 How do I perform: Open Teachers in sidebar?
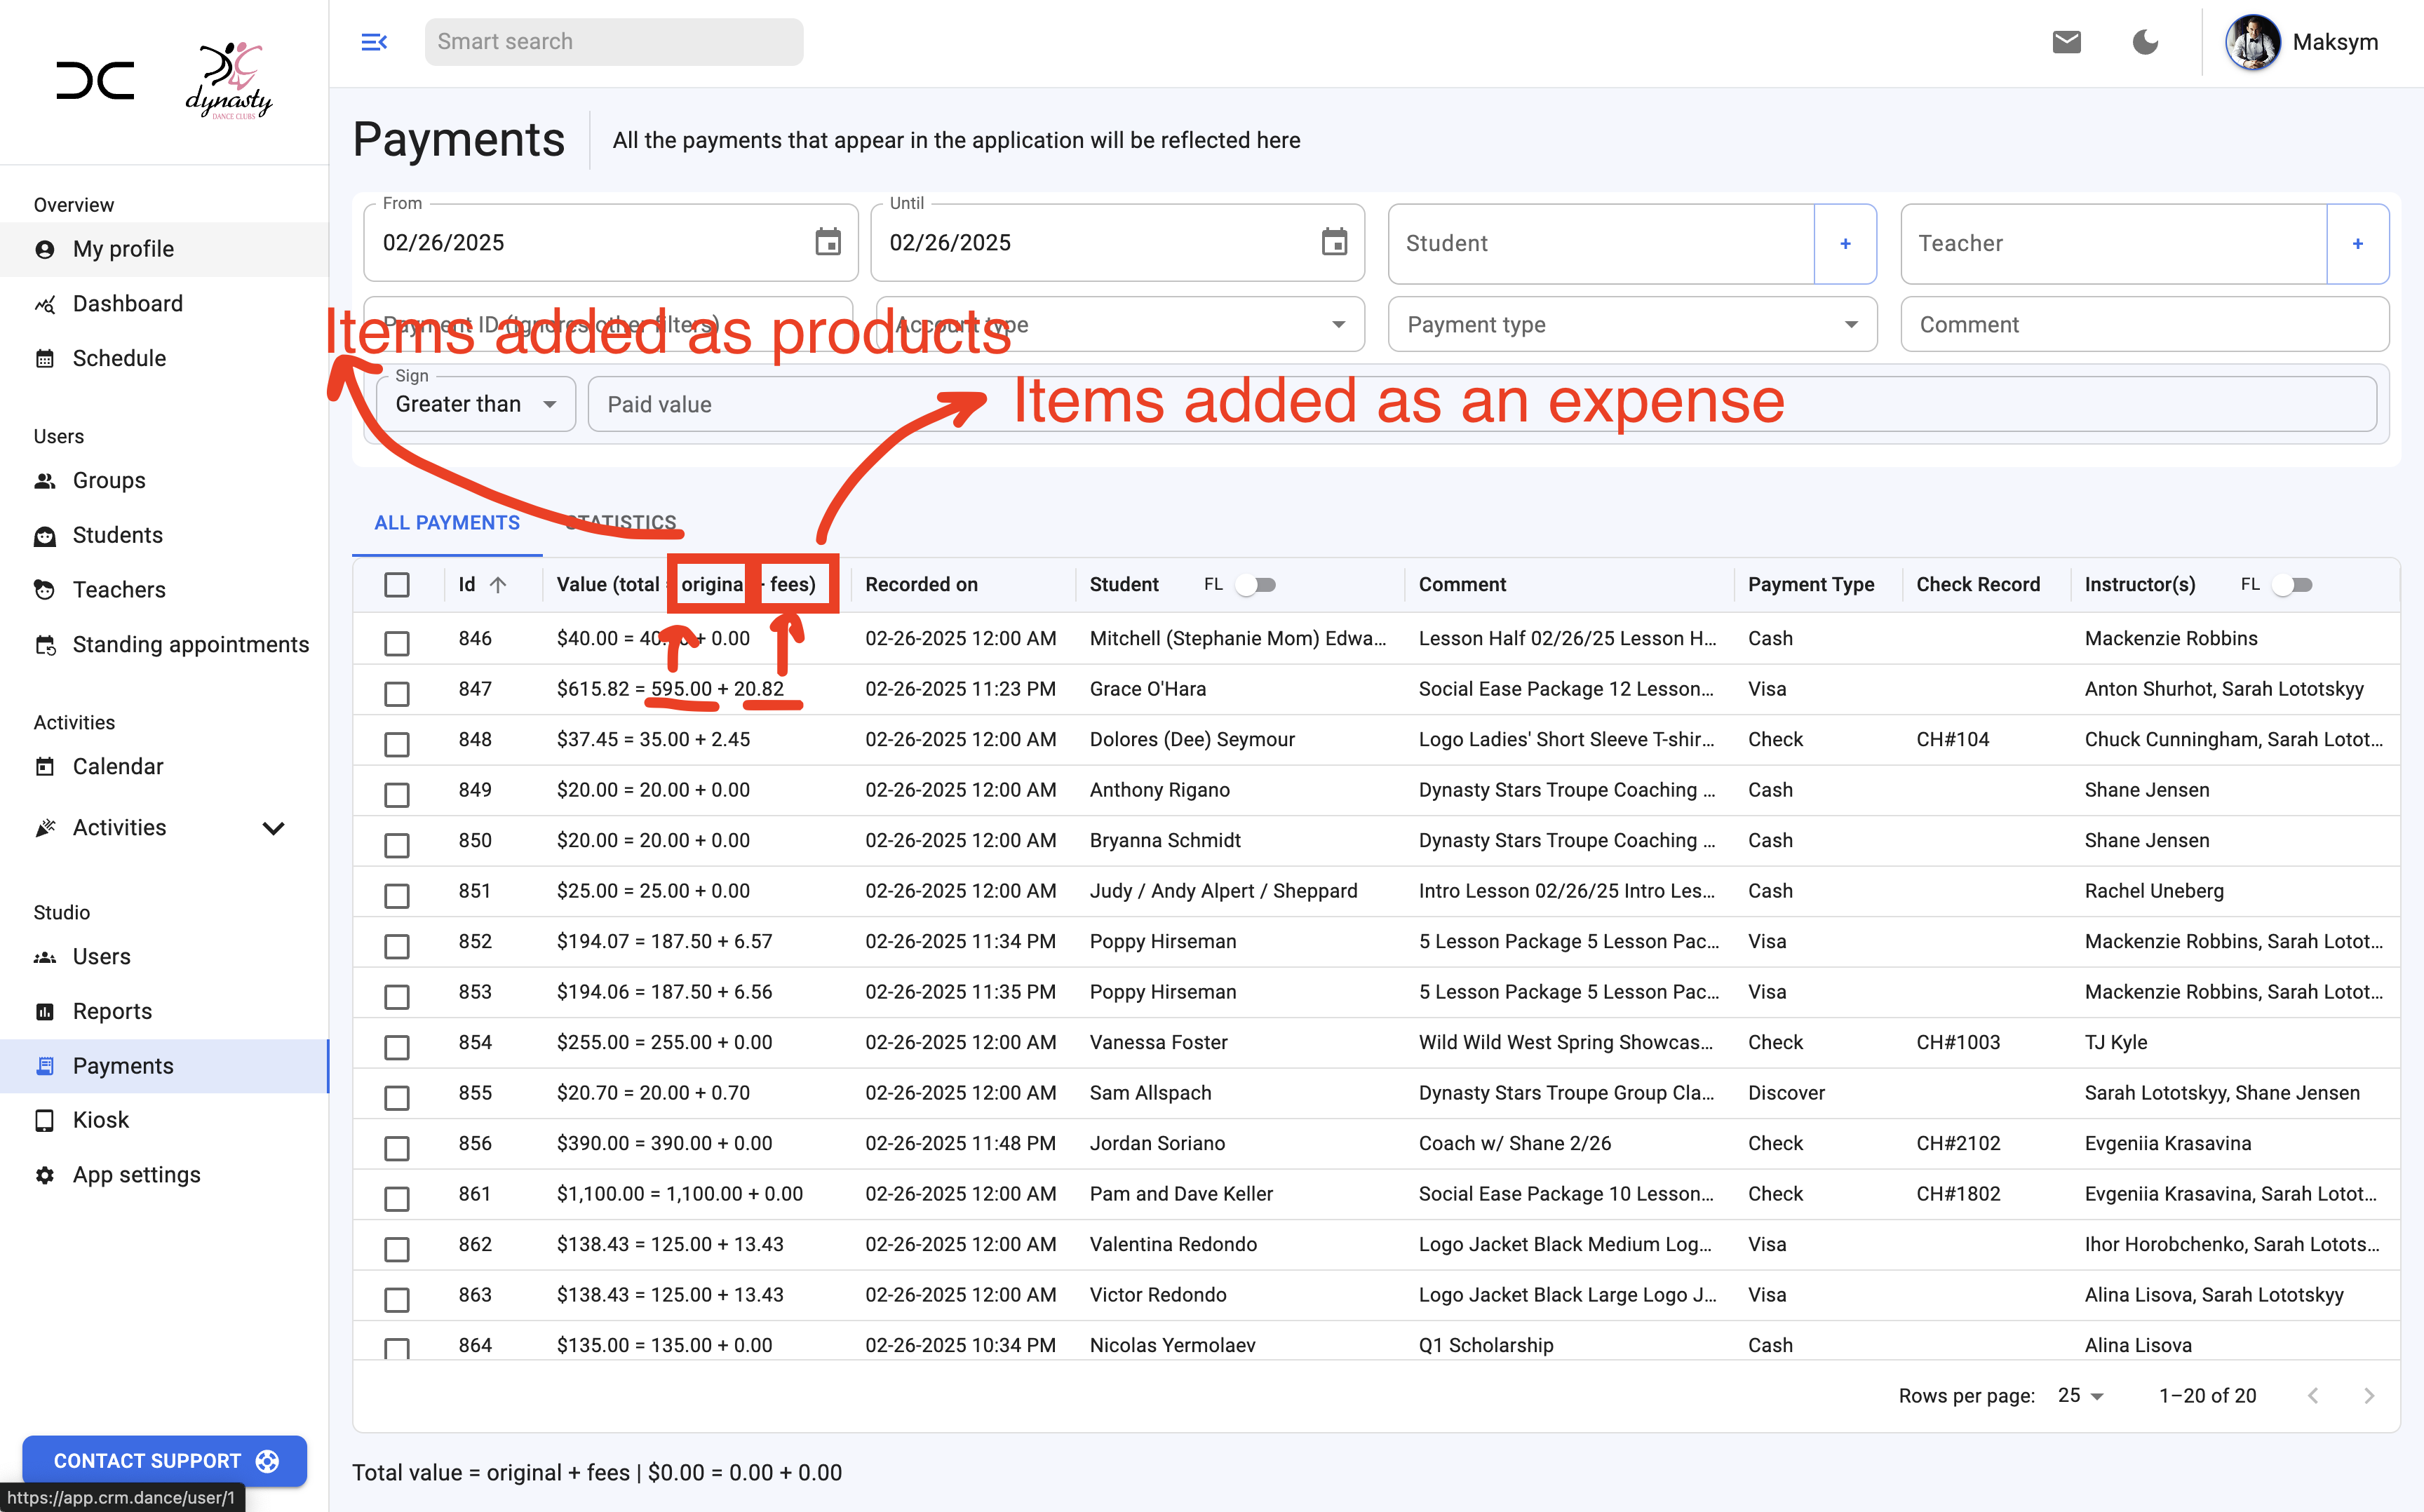tap(164, 589)
